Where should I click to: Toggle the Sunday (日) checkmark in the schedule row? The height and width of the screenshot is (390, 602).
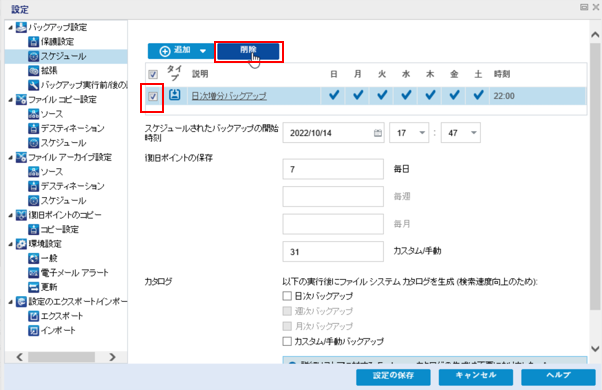click(334, 95)
